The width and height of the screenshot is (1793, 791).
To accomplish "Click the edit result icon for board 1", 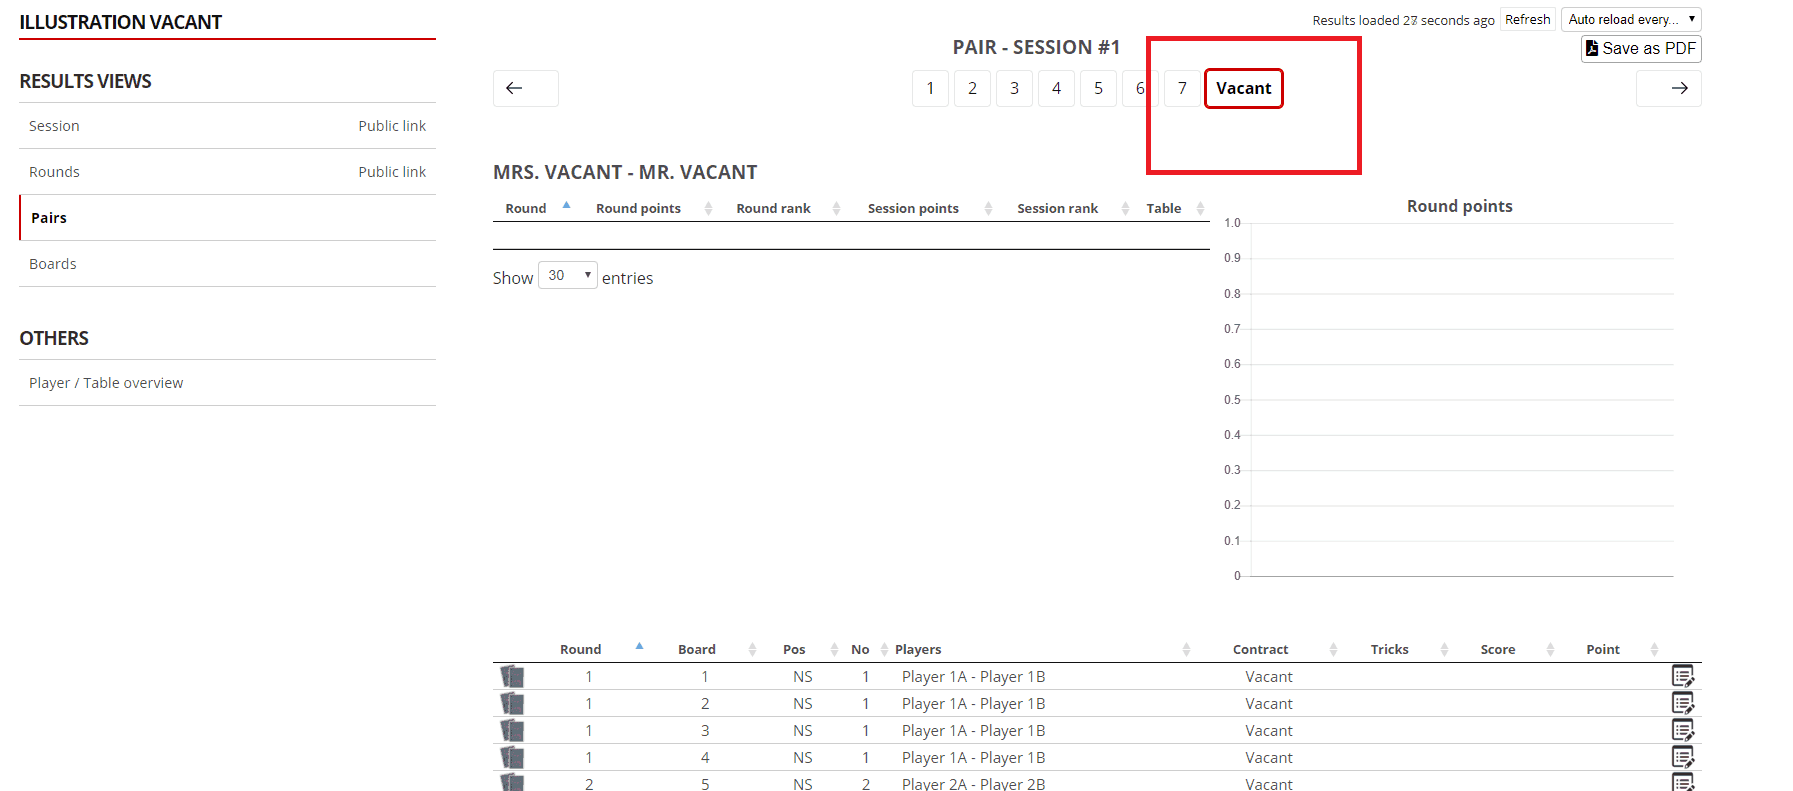I will tap(1682, 677).
